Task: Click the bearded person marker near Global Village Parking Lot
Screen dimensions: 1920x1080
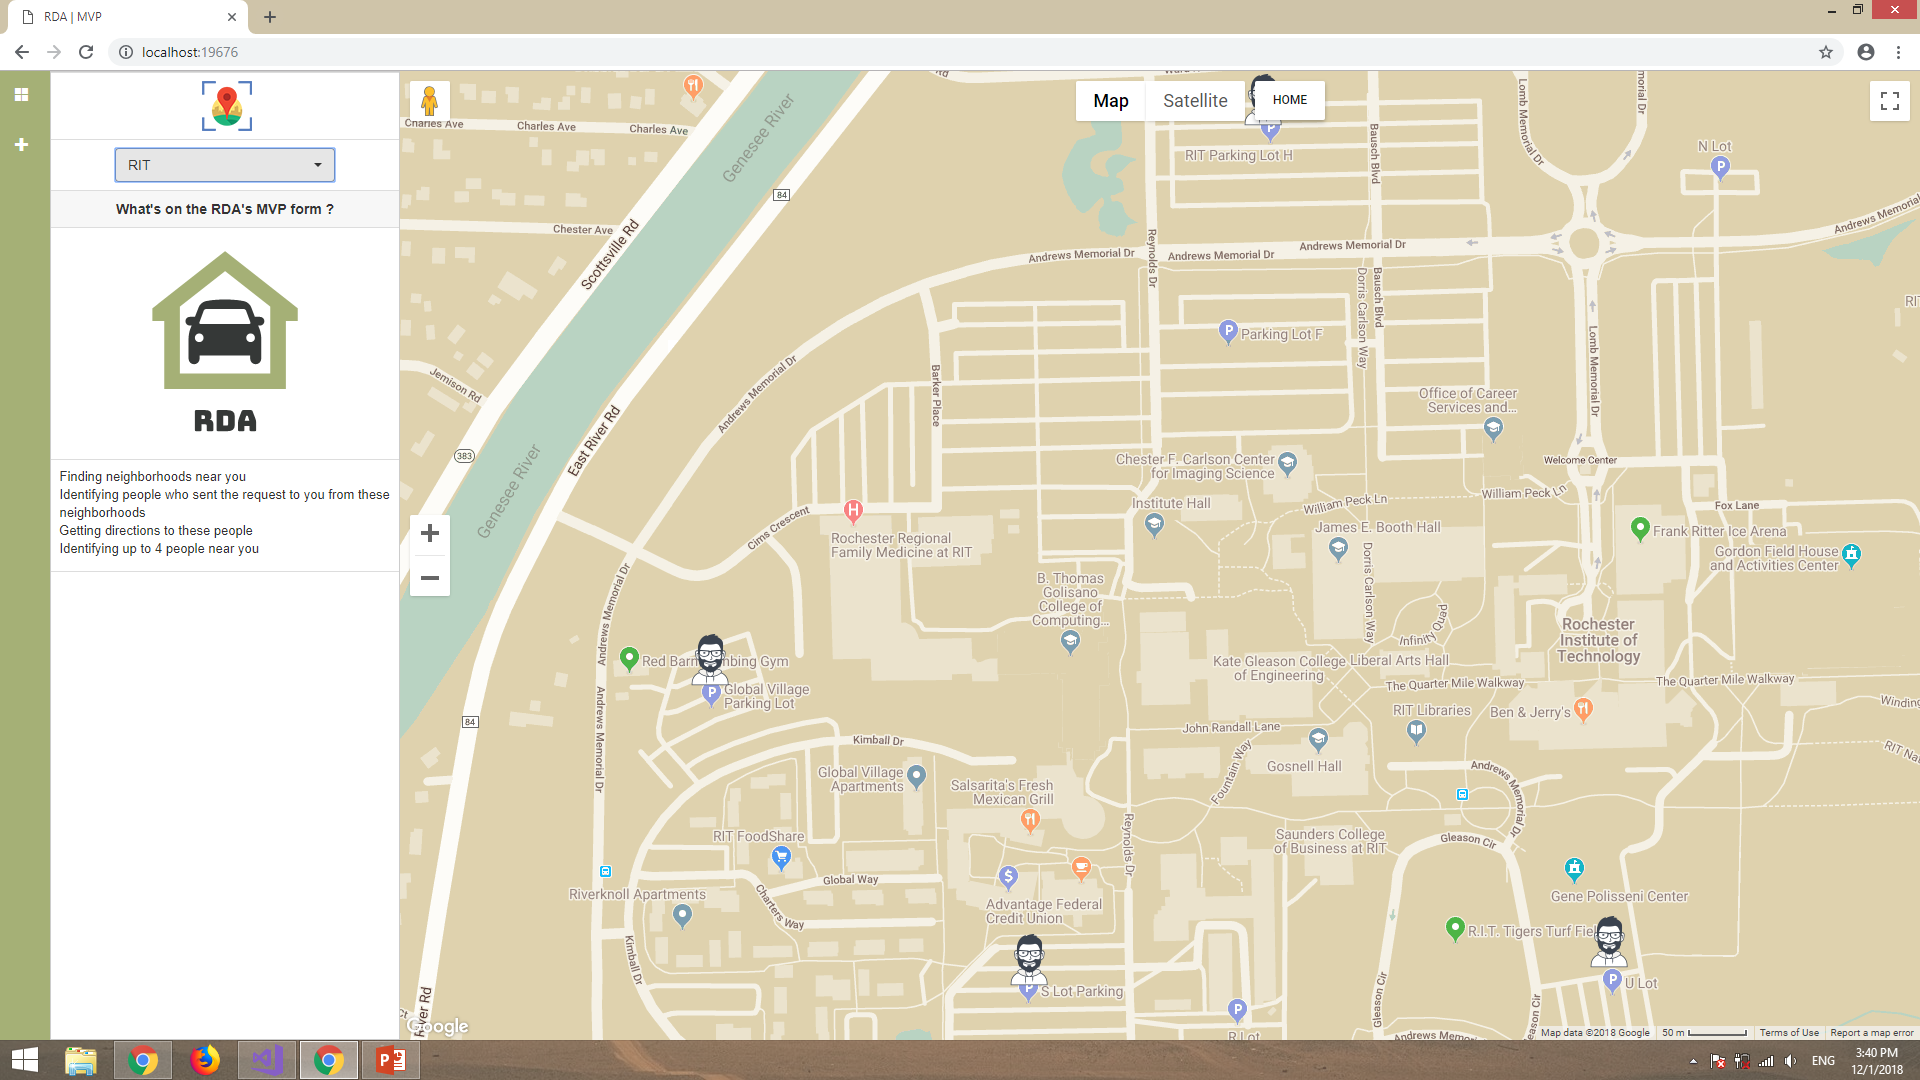Action: [710, 657]
